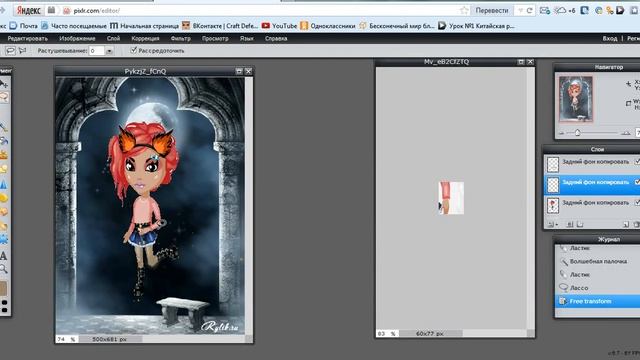Select the Волшебная палочка history entry
This screenshot has width=640, height=360.
point(598,261)
